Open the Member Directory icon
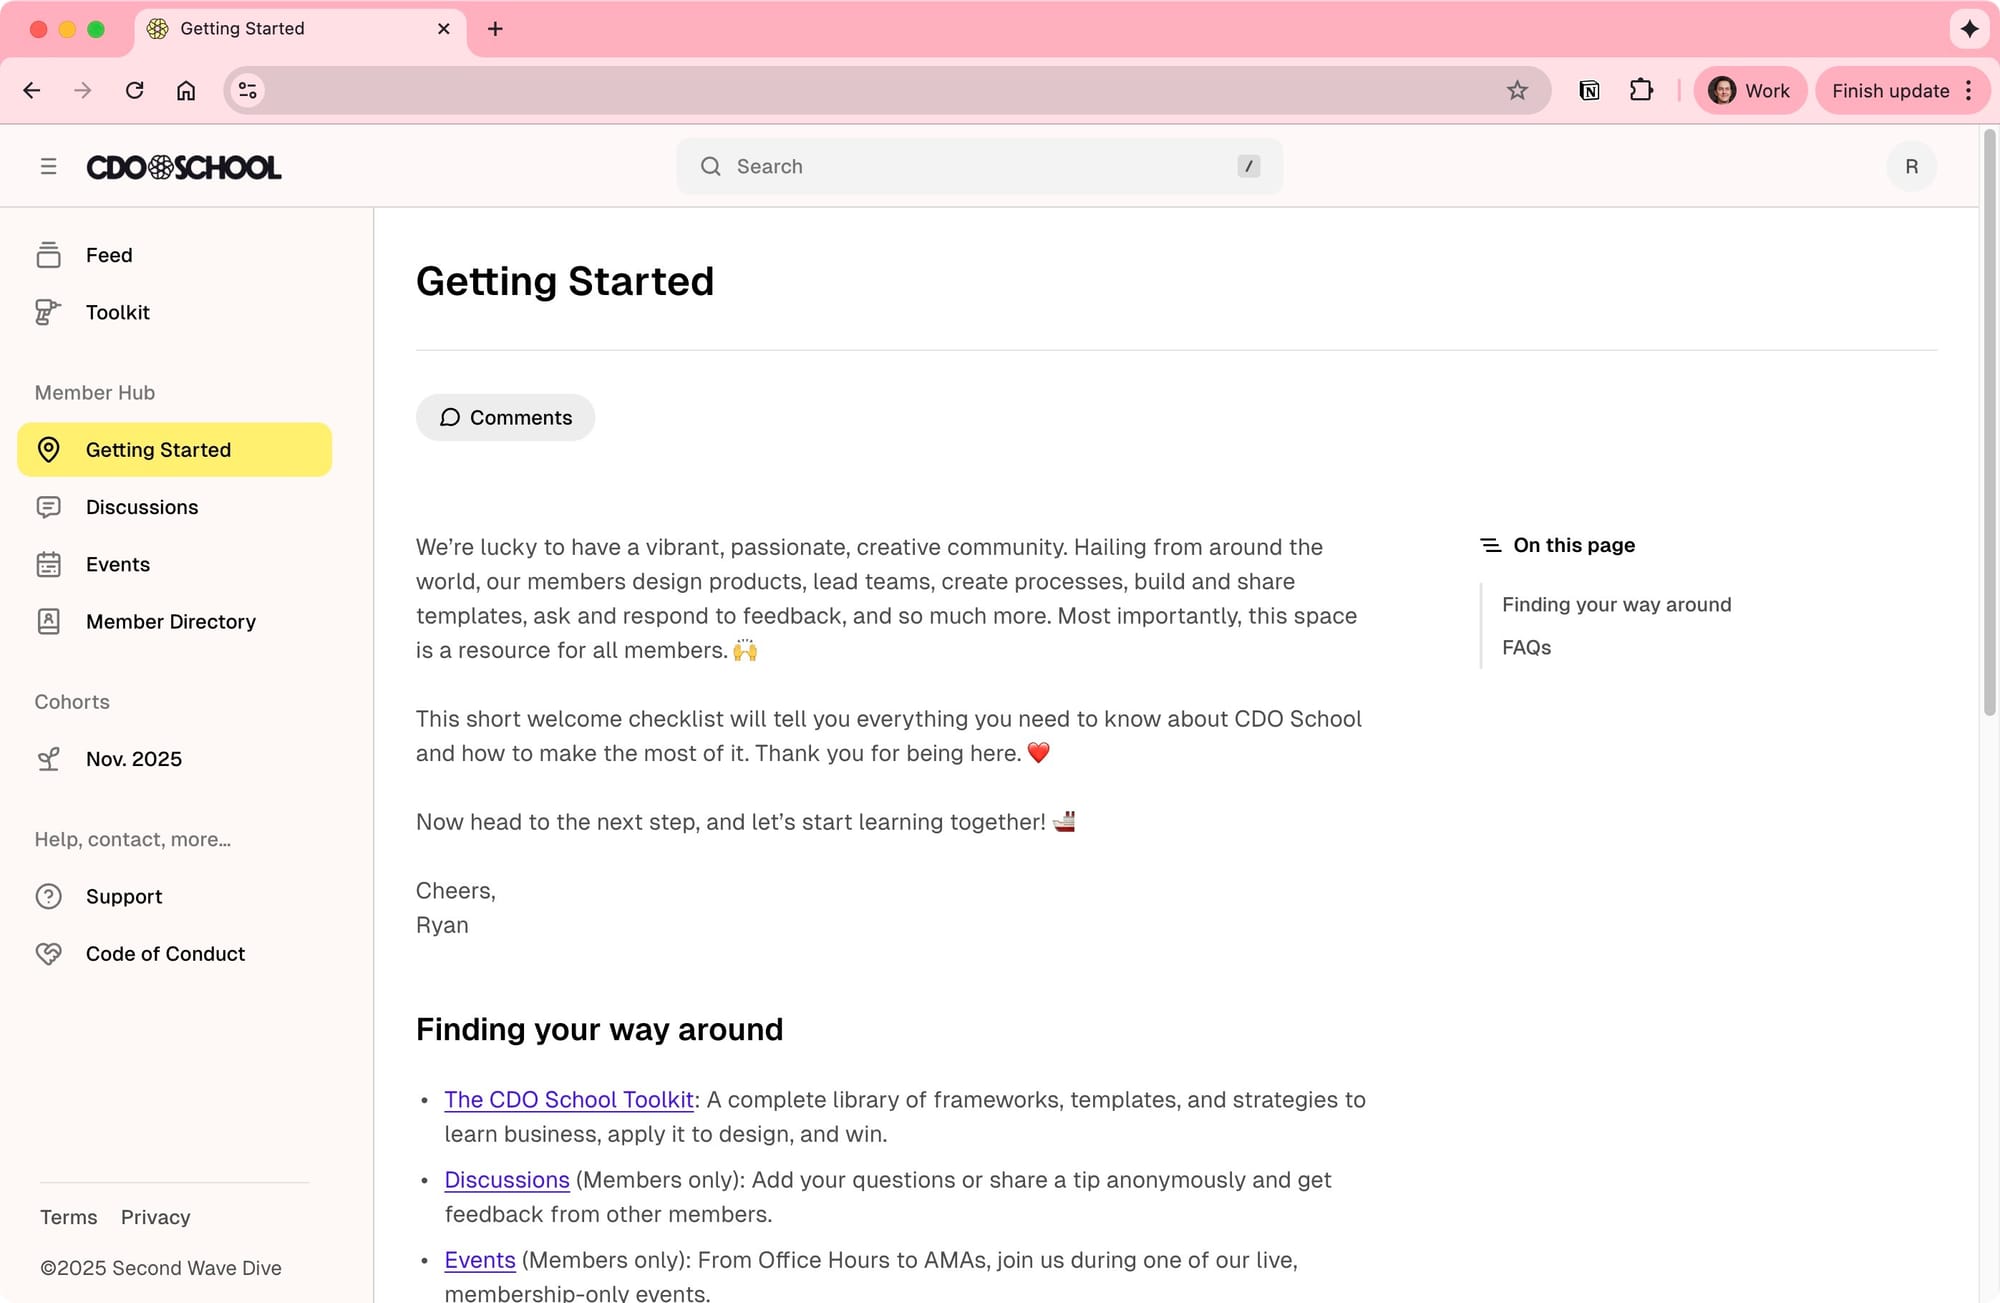The width and height of the screenshot is (2000, 1303). [x=48, y=621]
